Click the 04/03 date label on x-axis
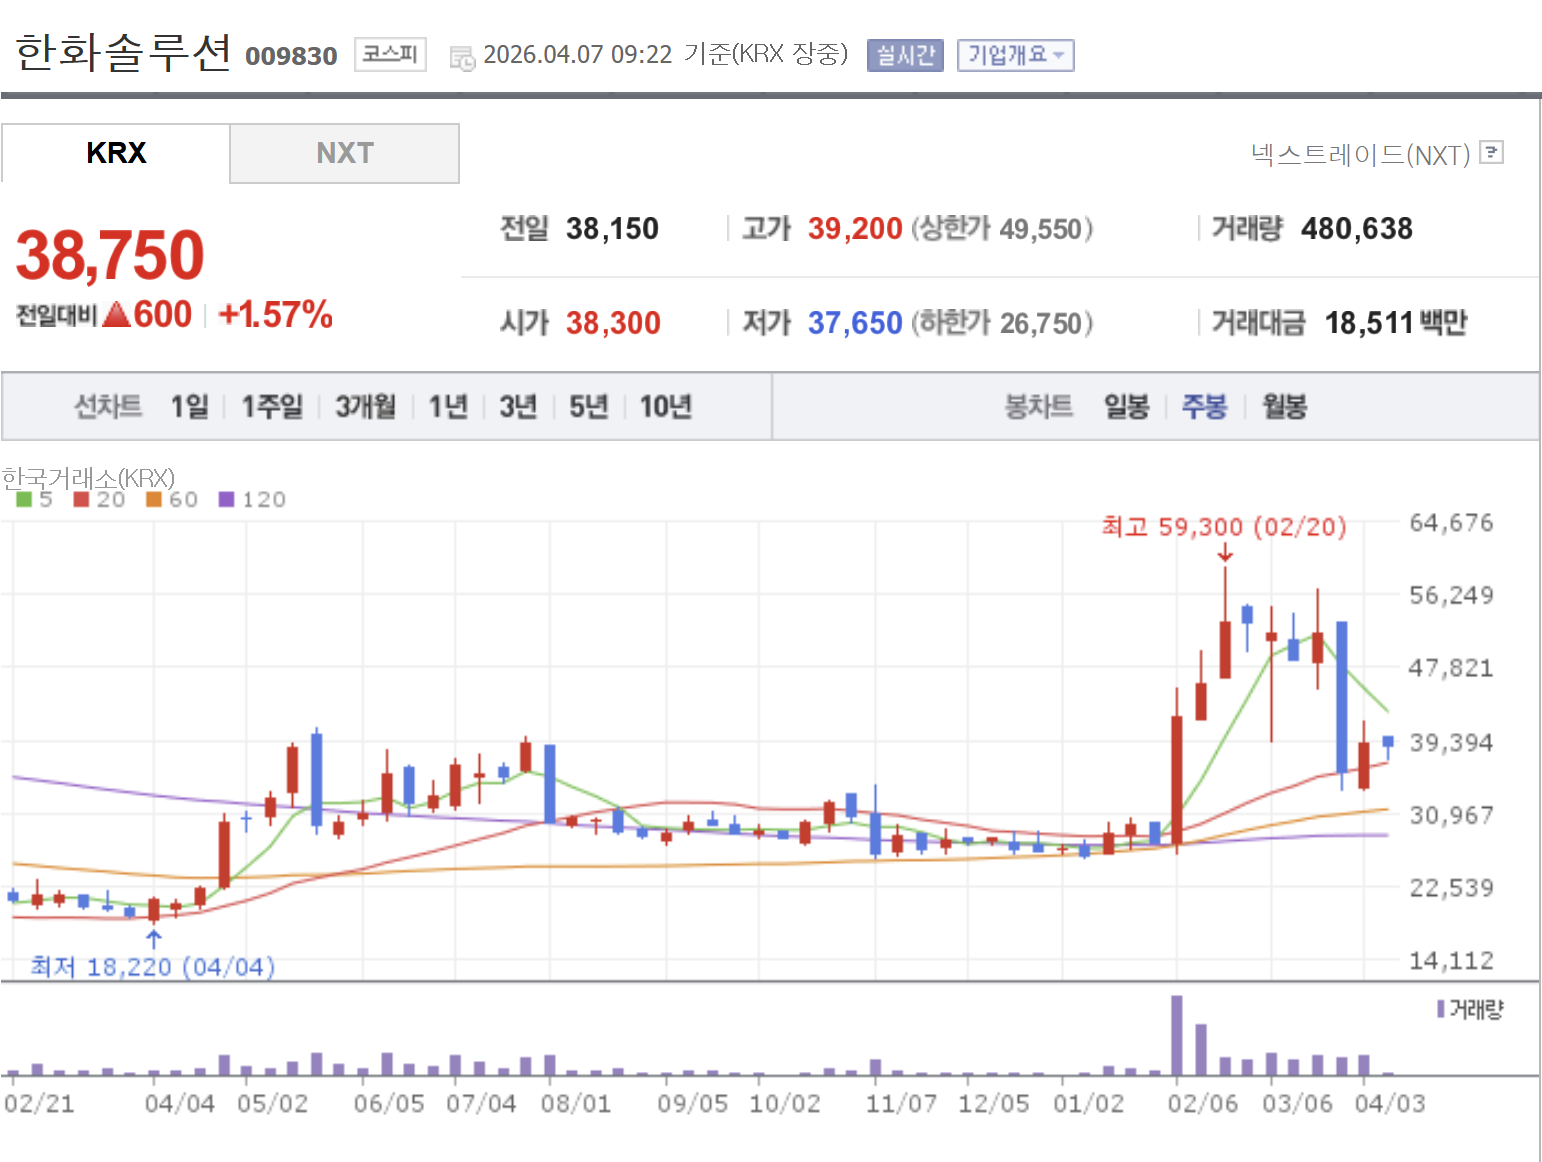This screenshot has height=1162, width=1542. coord(1390,1104)
